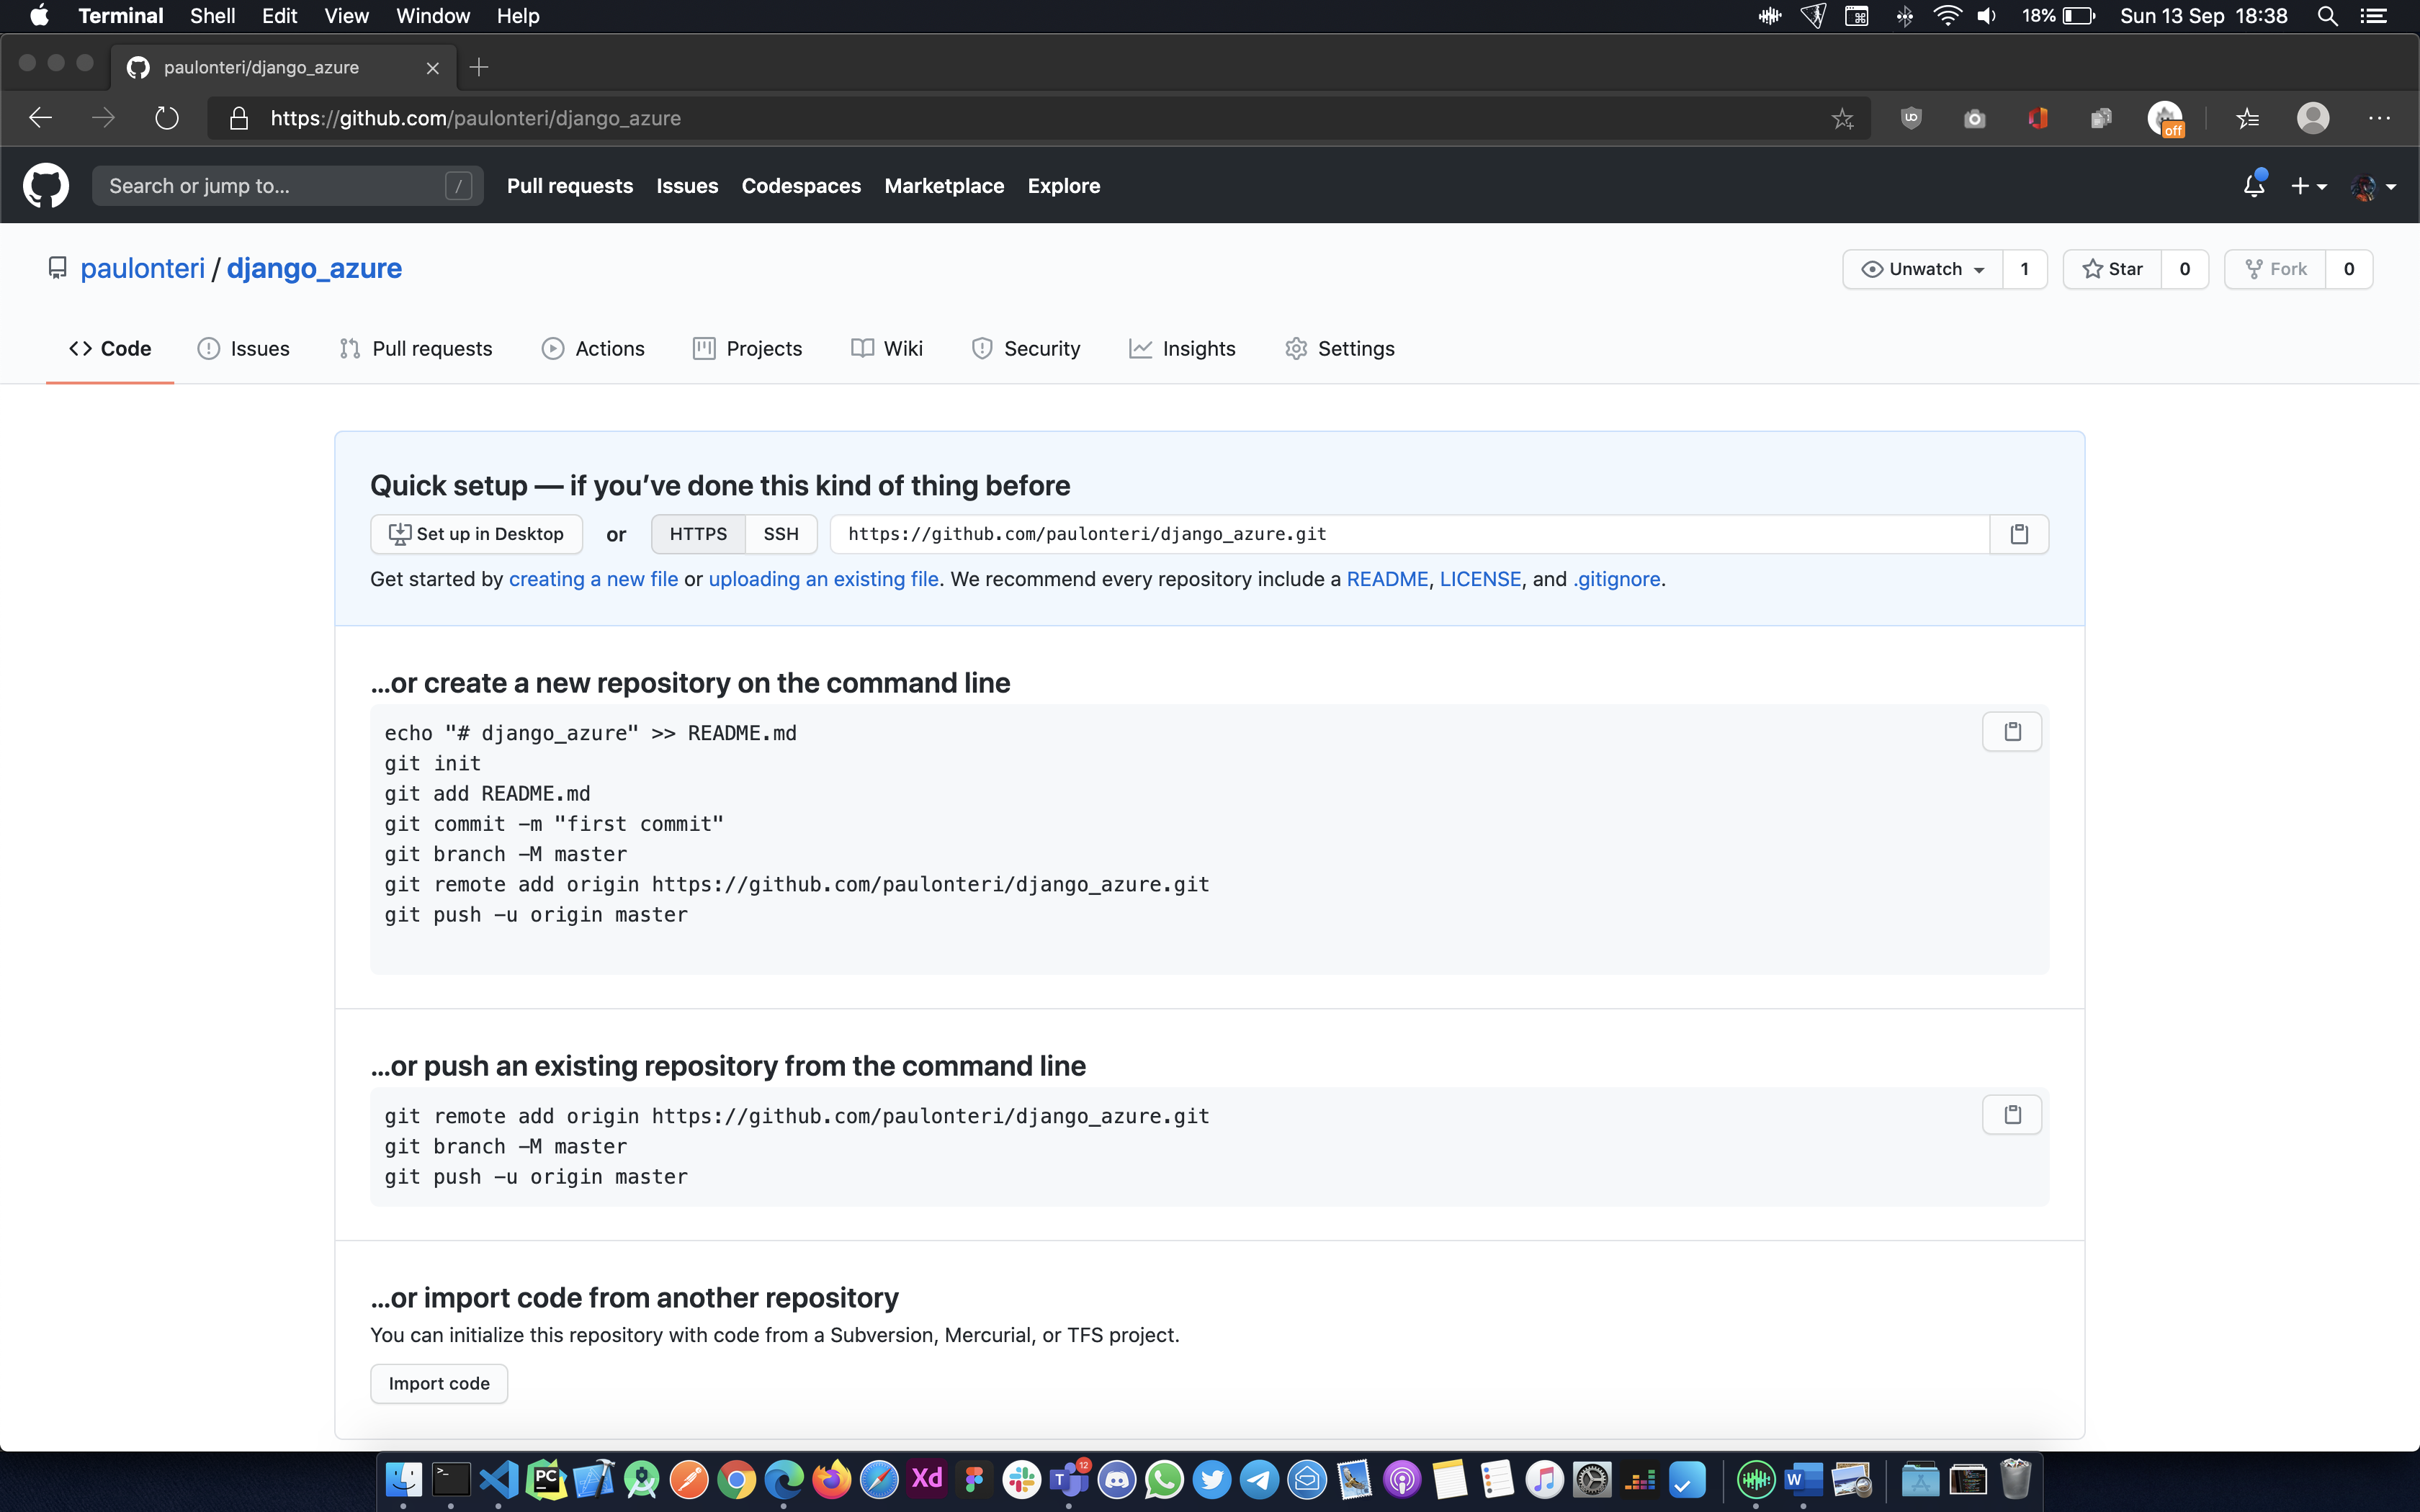Click the GitHub Octocat home logo
Screen dimensions: 2420x1512
point(46,186)
